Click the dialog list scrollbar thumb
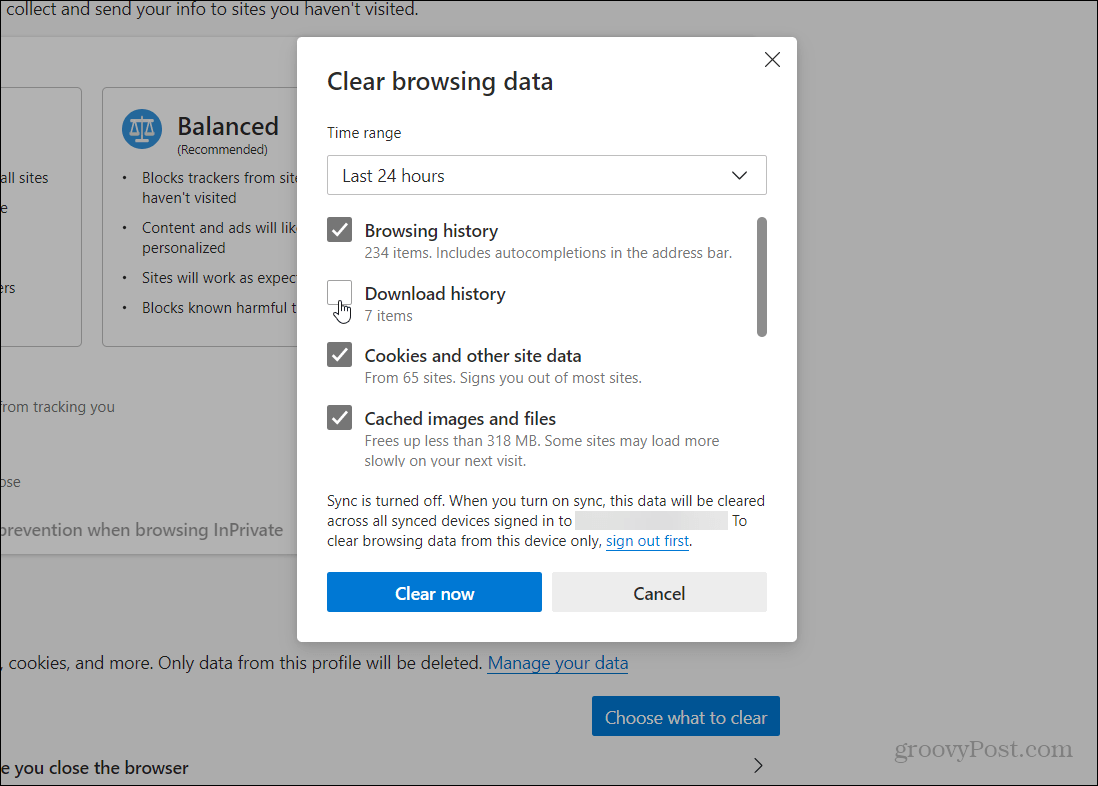 point(762,277)
